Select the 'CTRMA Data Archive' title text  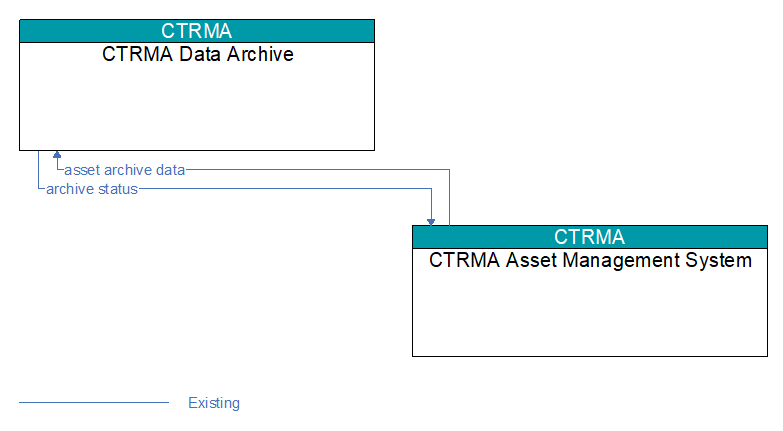pyautogui.click(x=198, y=54)
